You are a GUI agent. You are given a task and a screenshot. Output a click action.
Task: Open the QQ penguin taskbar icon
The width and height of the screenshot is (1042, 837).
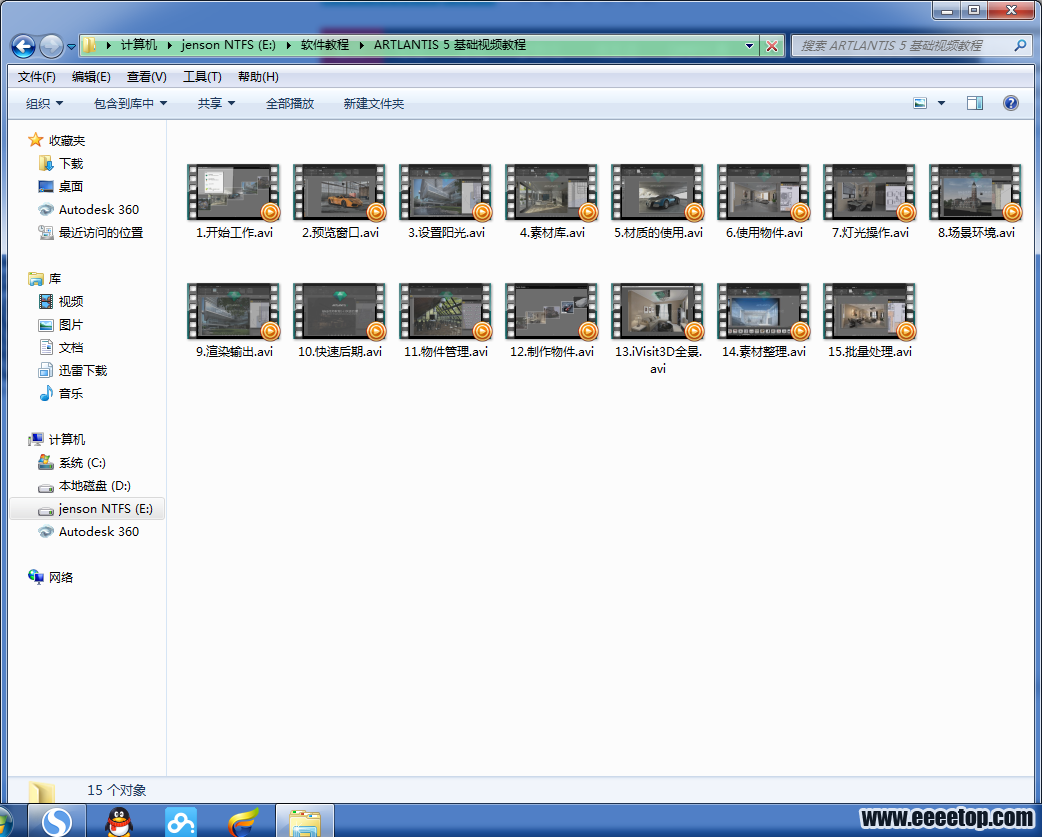click(120, 821)
